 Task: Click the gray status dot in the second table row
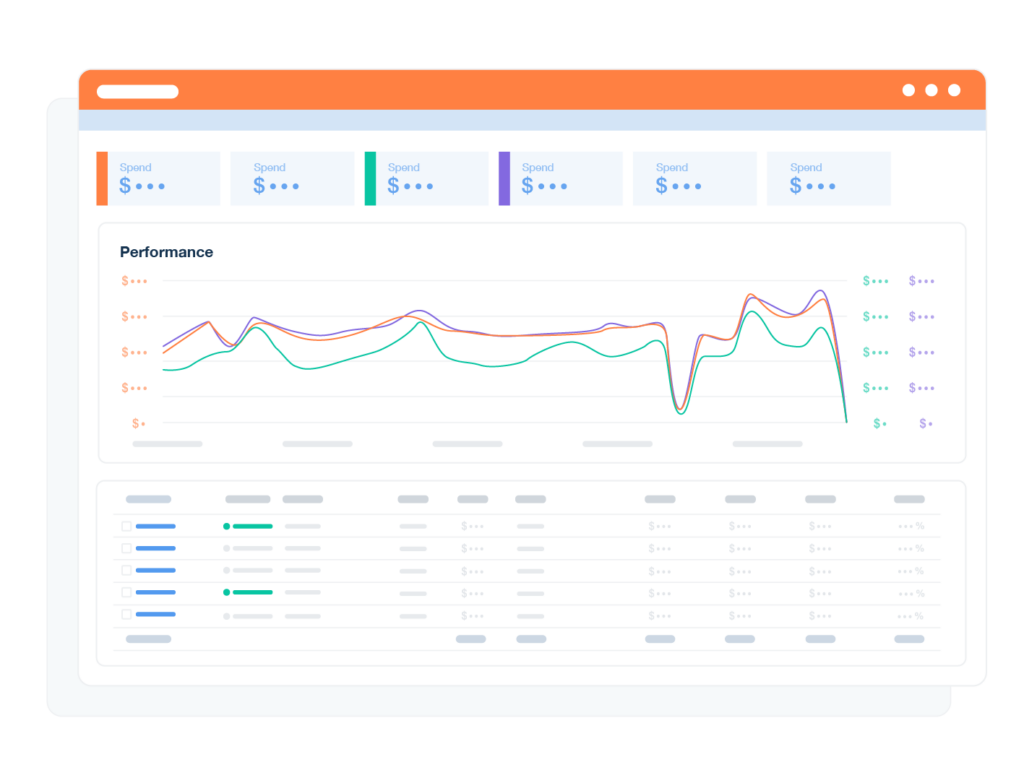click(x=227, y=548)
